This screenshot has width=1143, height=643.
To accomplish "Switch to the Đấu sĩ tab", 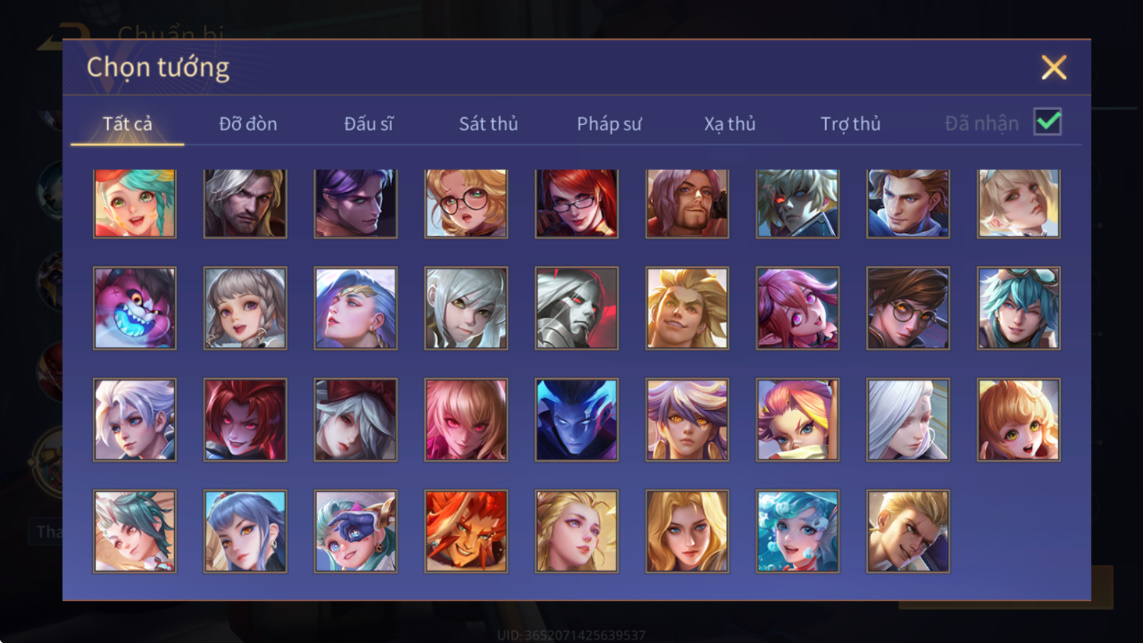I will tap(368, 124).
